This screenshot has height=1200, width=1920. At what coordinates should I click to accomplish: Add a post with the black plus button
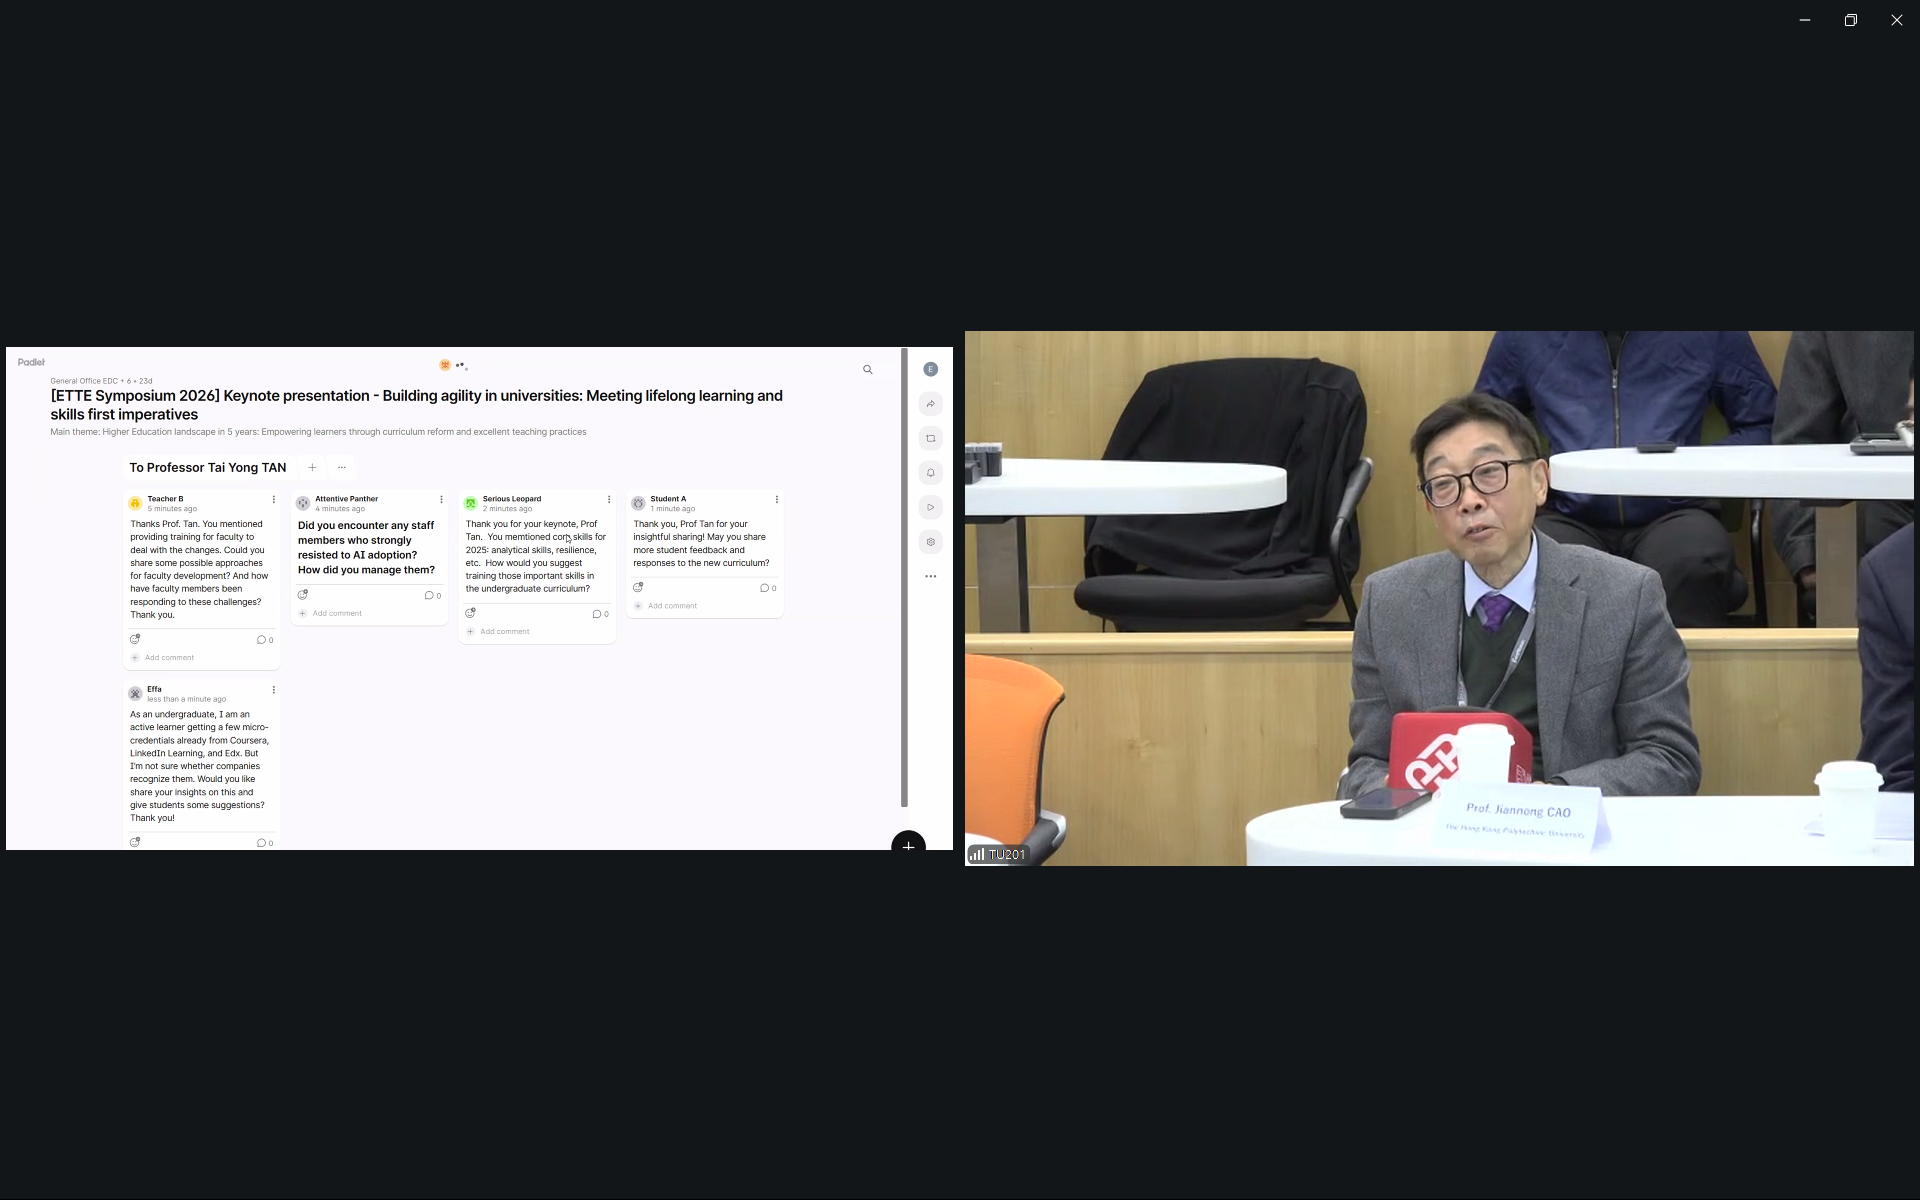pyautogui.click(x=908, y=845)
